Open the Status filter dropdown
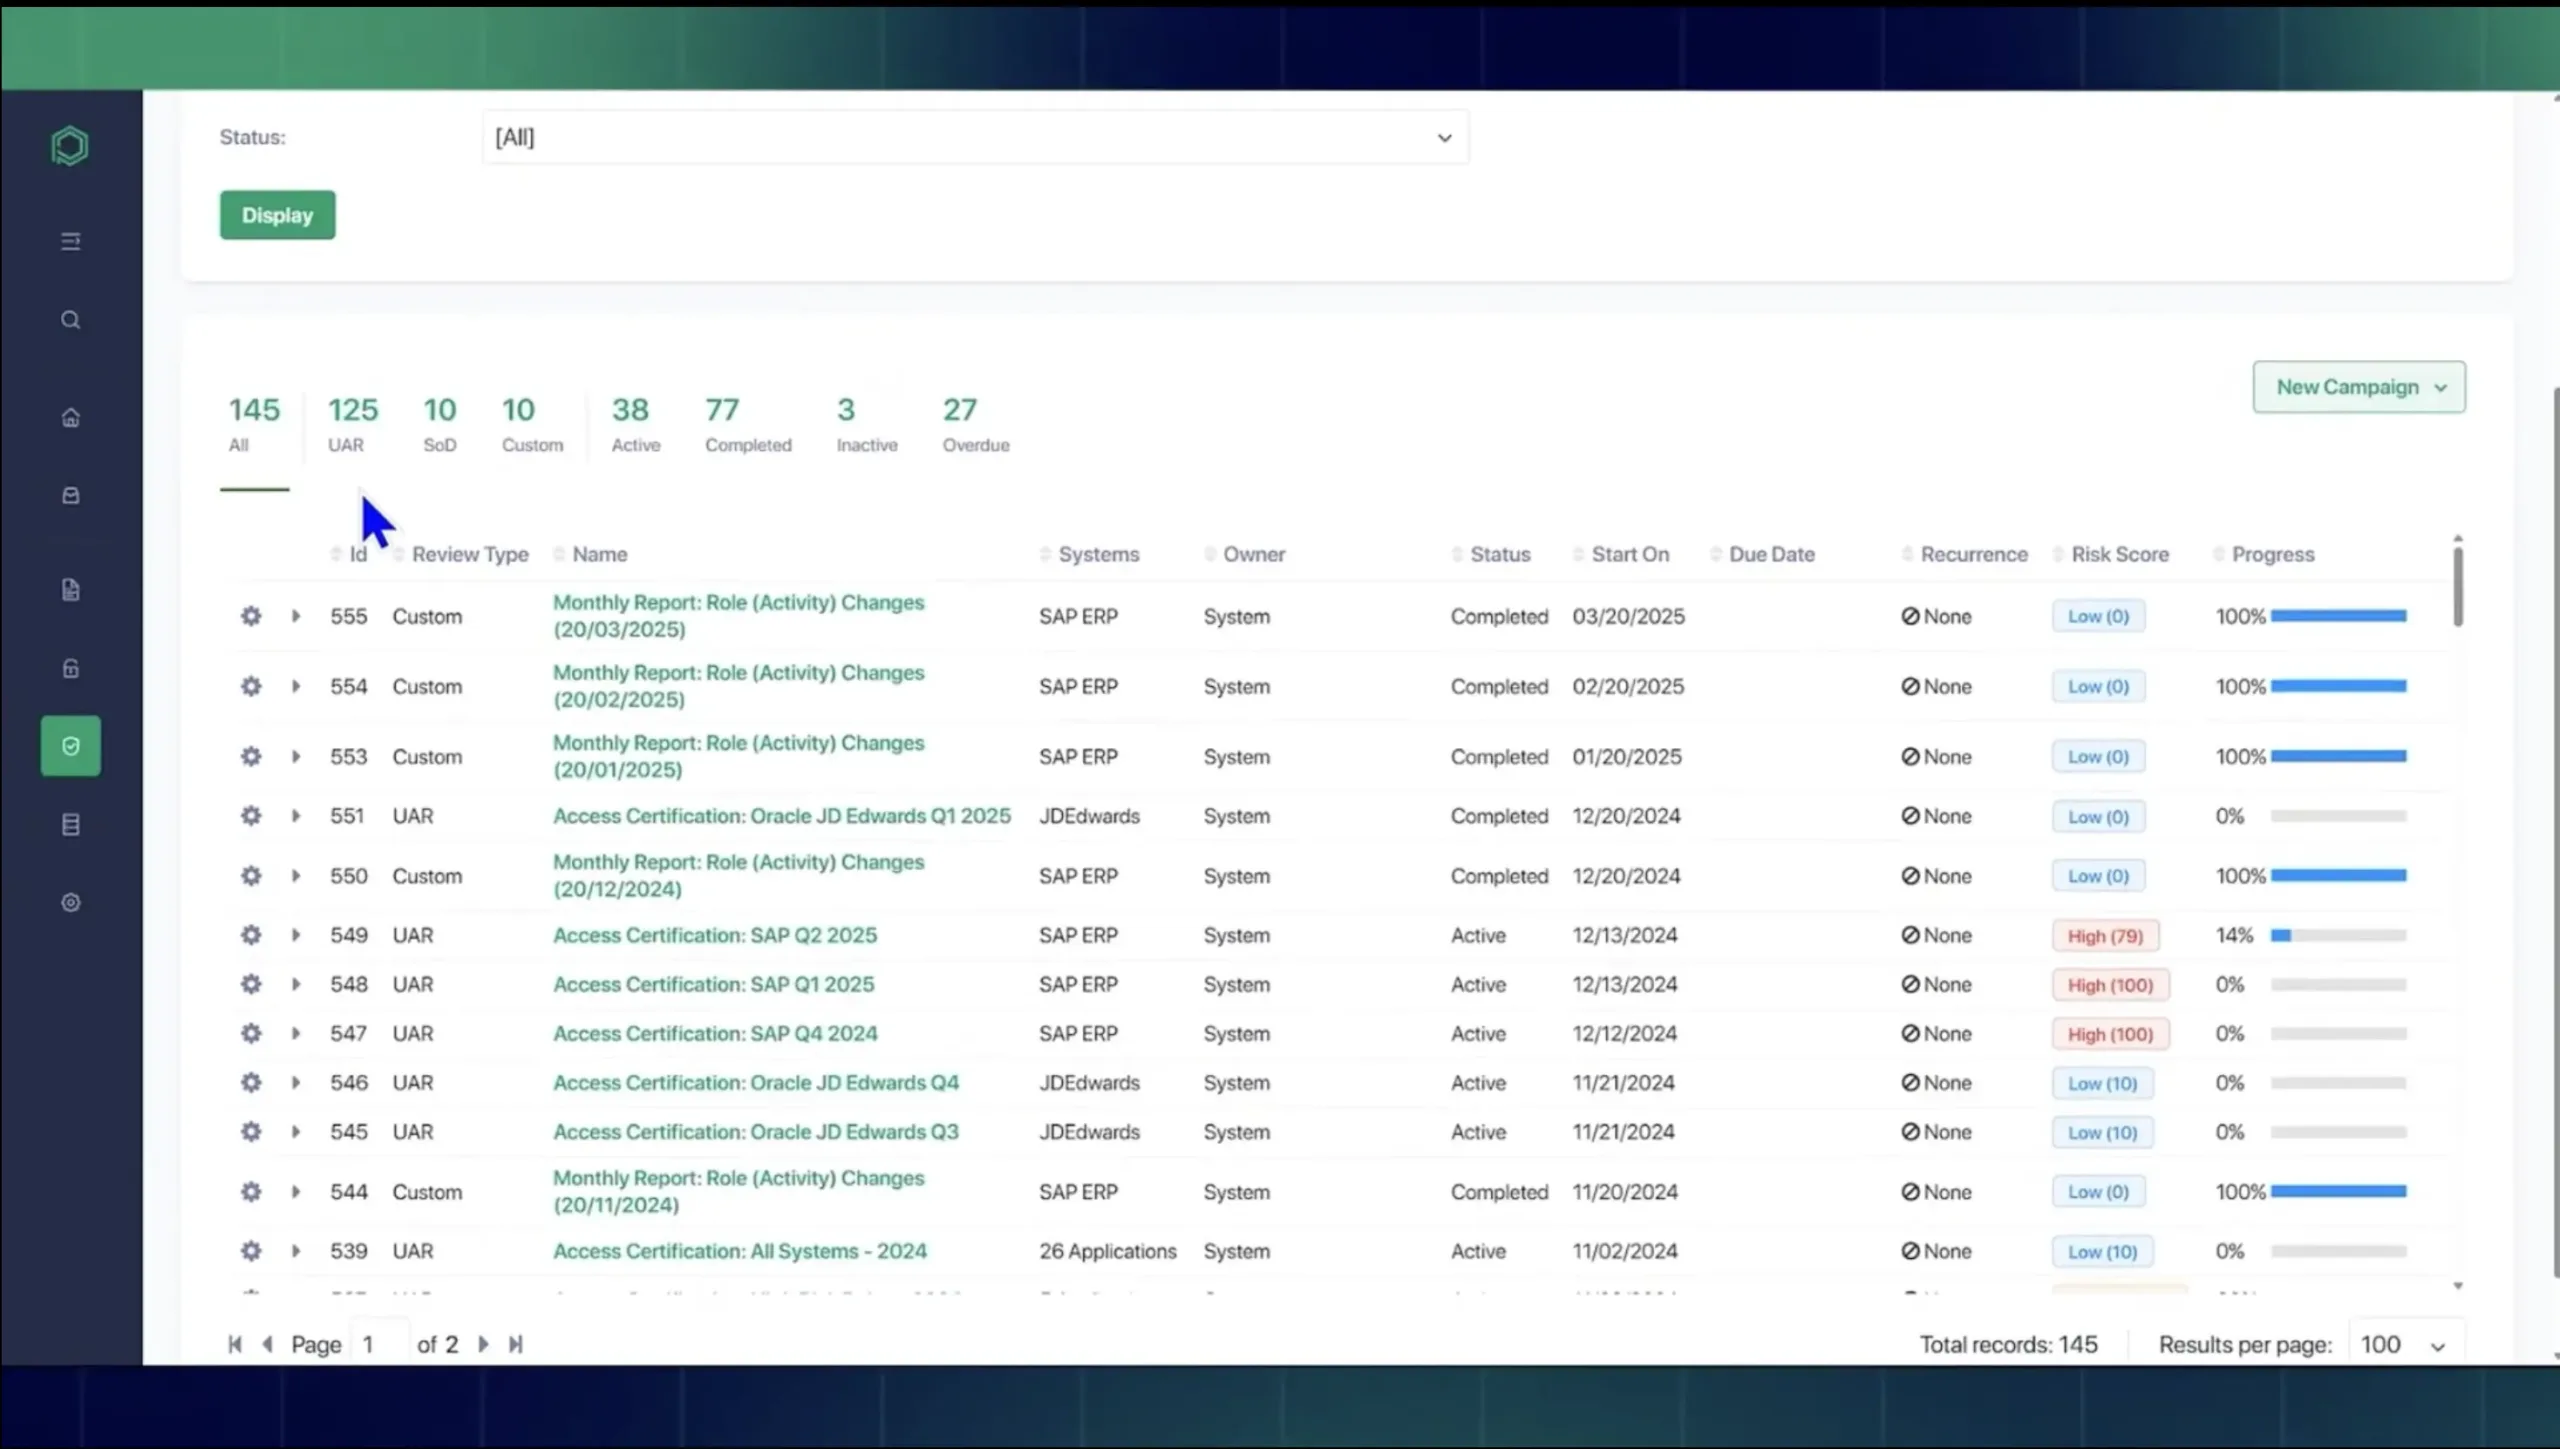 (x=973, y=137)
